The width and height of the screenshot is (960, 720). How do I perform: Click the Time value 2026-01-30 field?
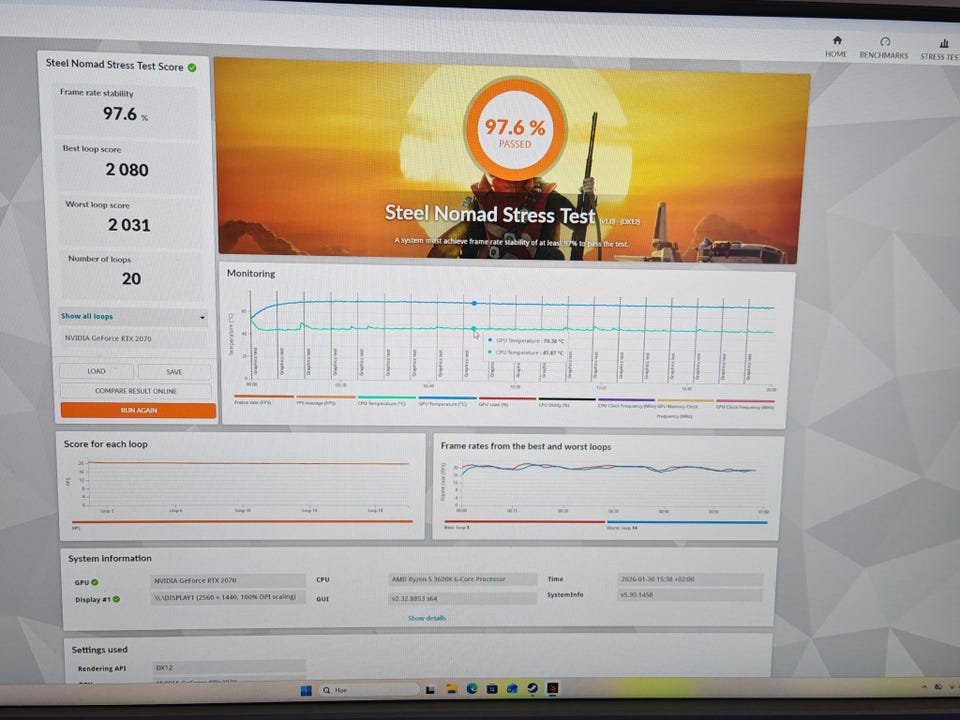[x=690, y=579]
